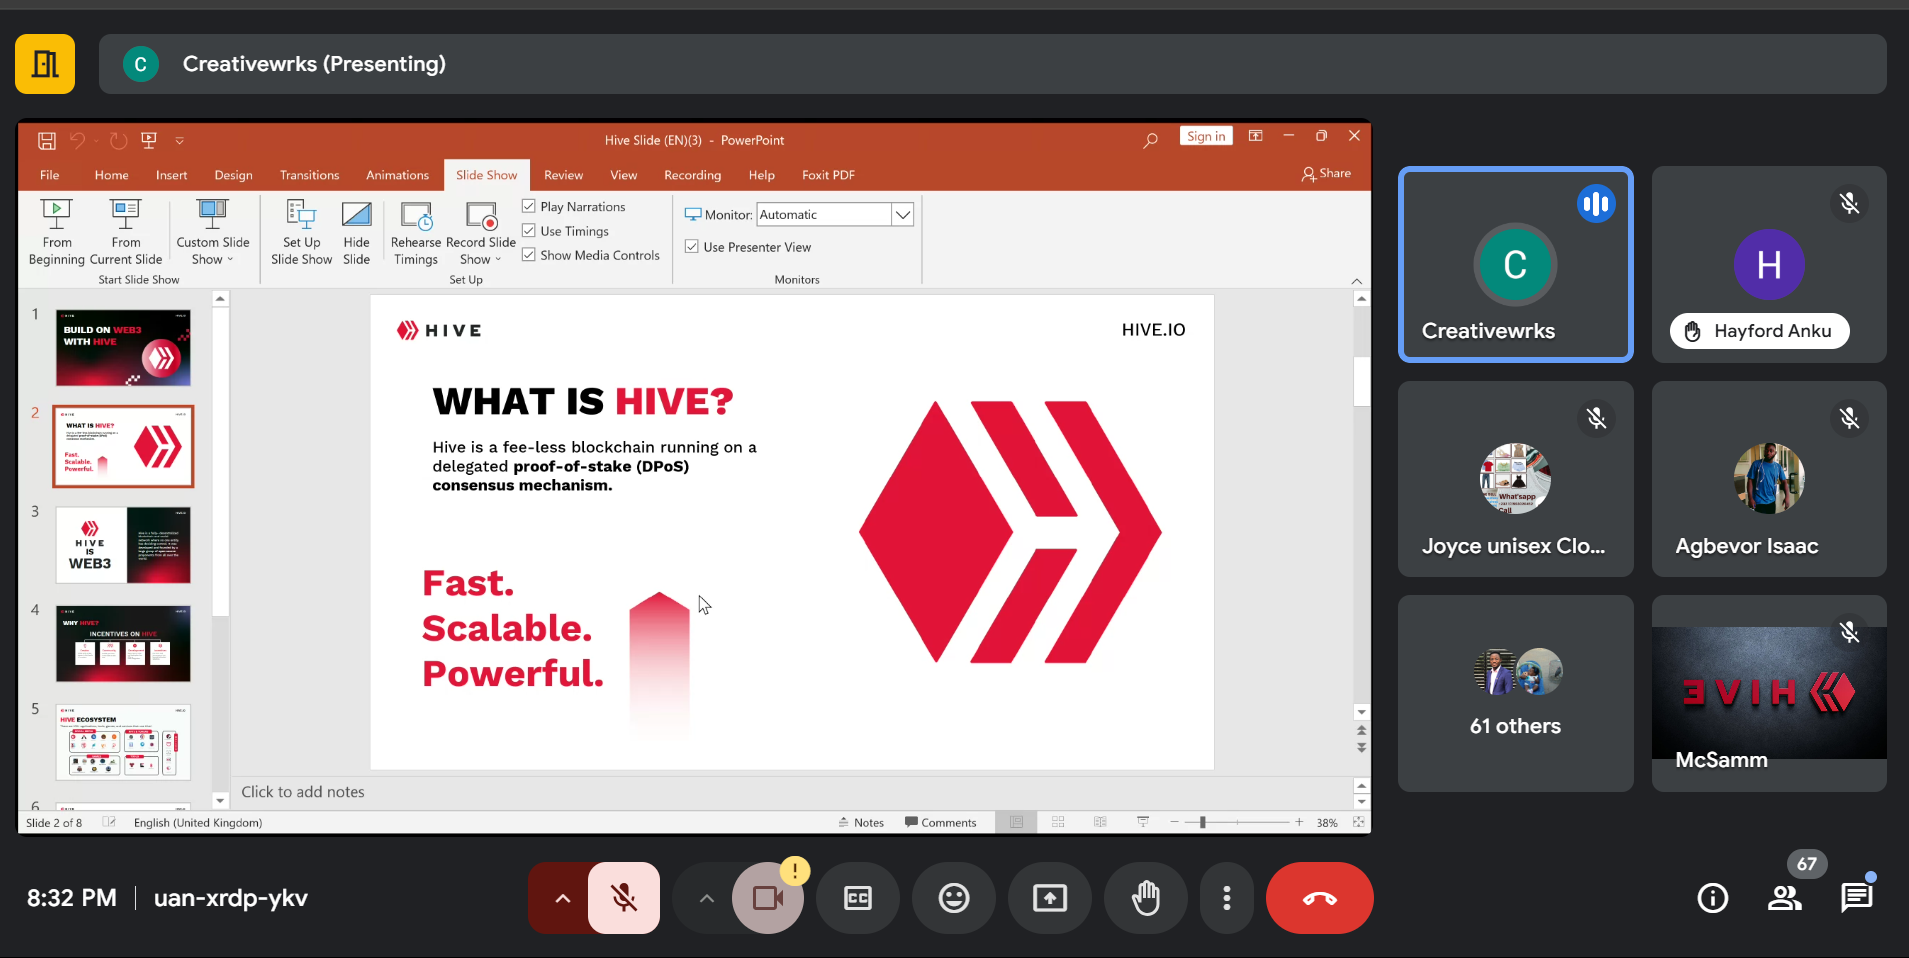Open audio settings chevron beside microphone

(x=562, y=898)
